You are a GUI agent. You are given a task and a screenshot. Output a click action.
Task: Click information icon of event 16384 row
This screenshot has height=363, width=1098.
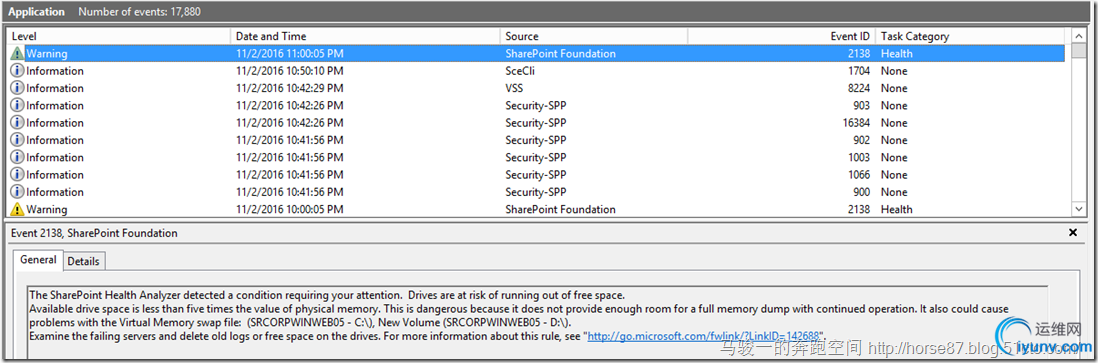pos(17,123)
